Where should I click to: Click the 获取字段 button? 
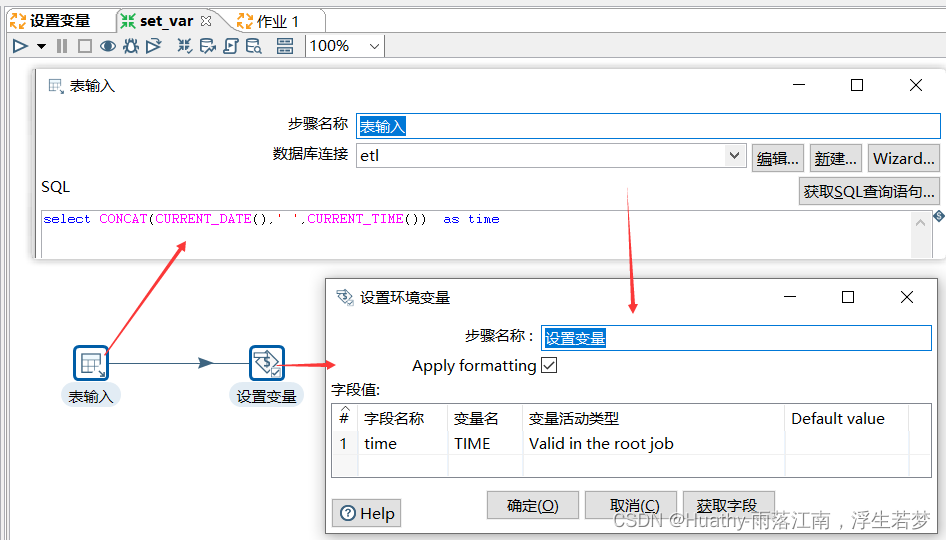pos(729,505)
